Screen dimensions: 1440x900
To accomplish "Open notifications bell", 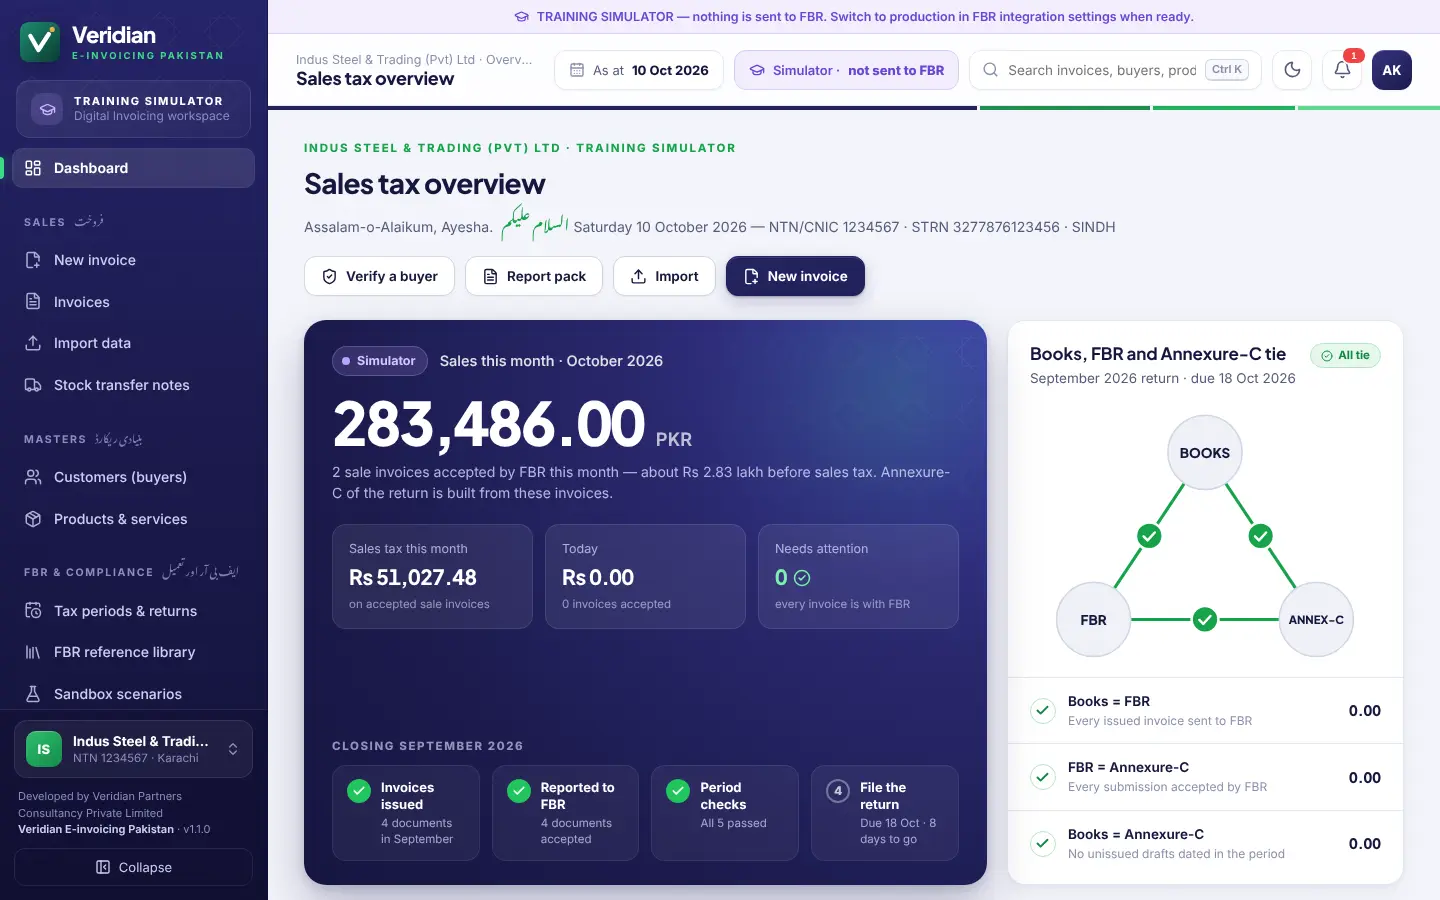I will click(1342, 70).
